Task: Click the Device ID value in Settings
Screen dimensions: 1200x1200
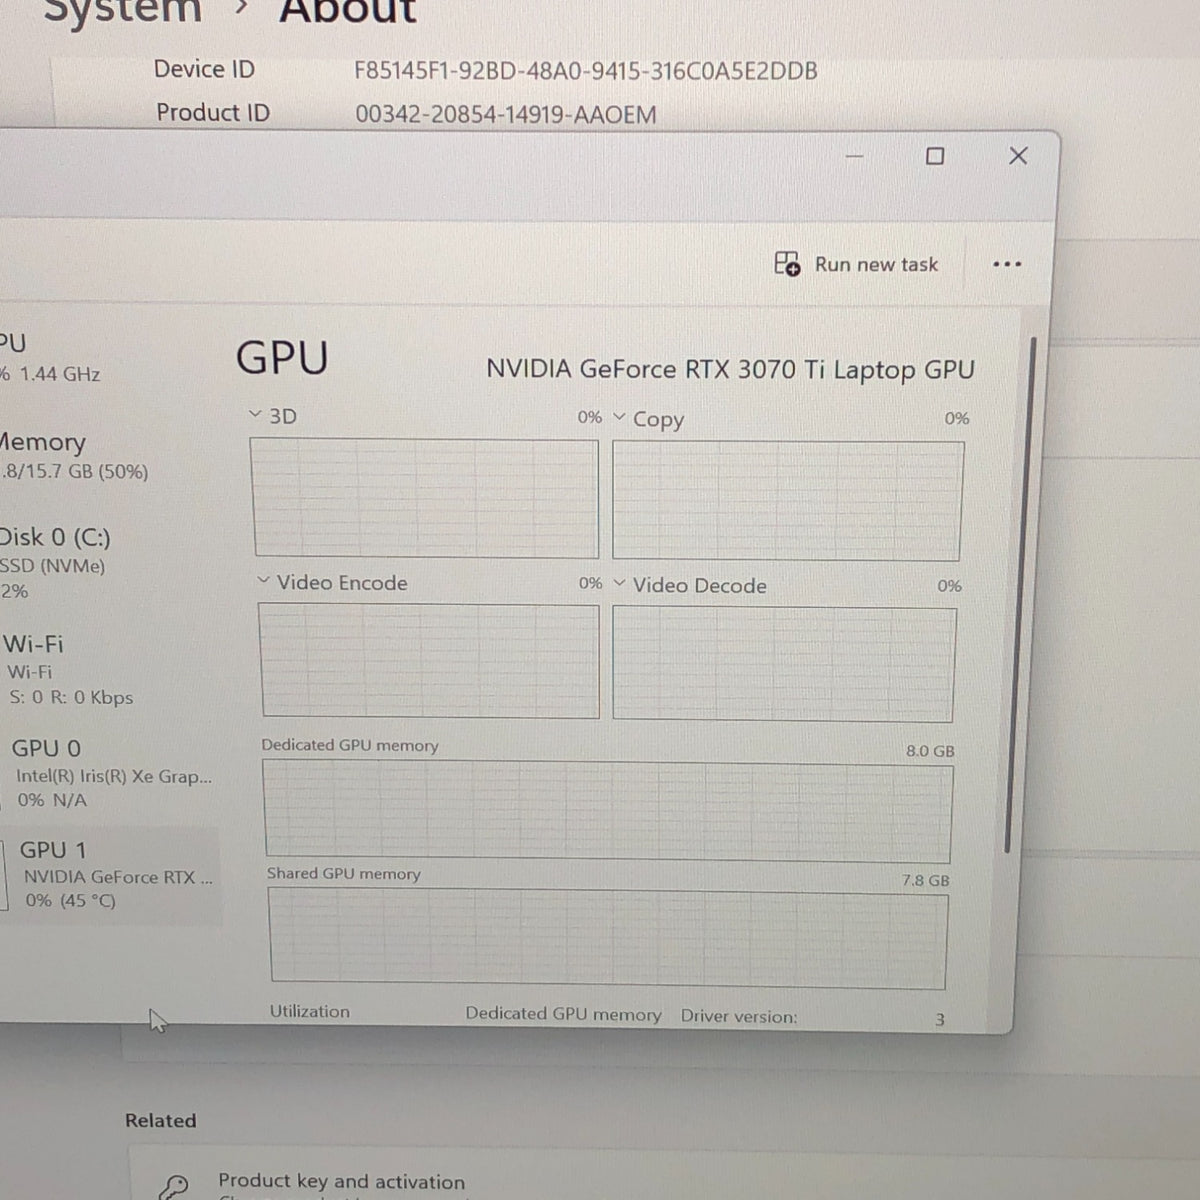Action: tap(586, 71)
